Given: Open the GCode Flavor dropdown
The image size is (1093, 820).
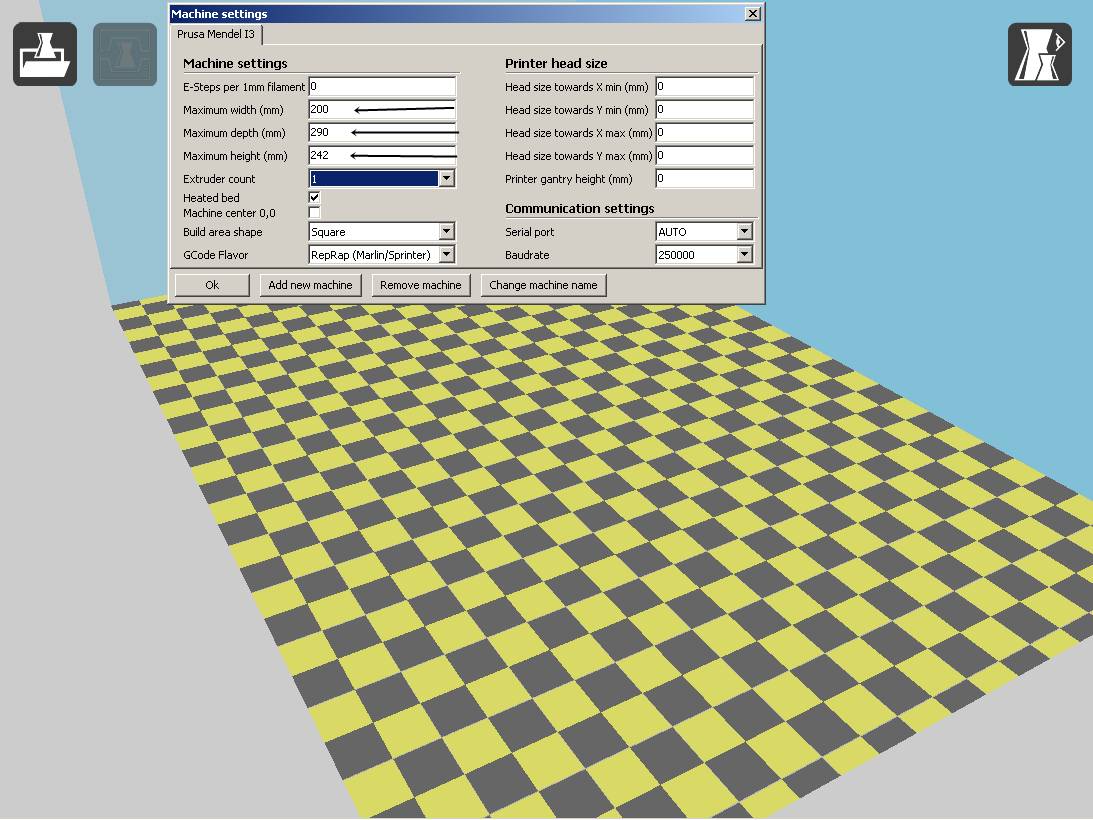Looking at the screenshot, I should [x=446, y=255].
